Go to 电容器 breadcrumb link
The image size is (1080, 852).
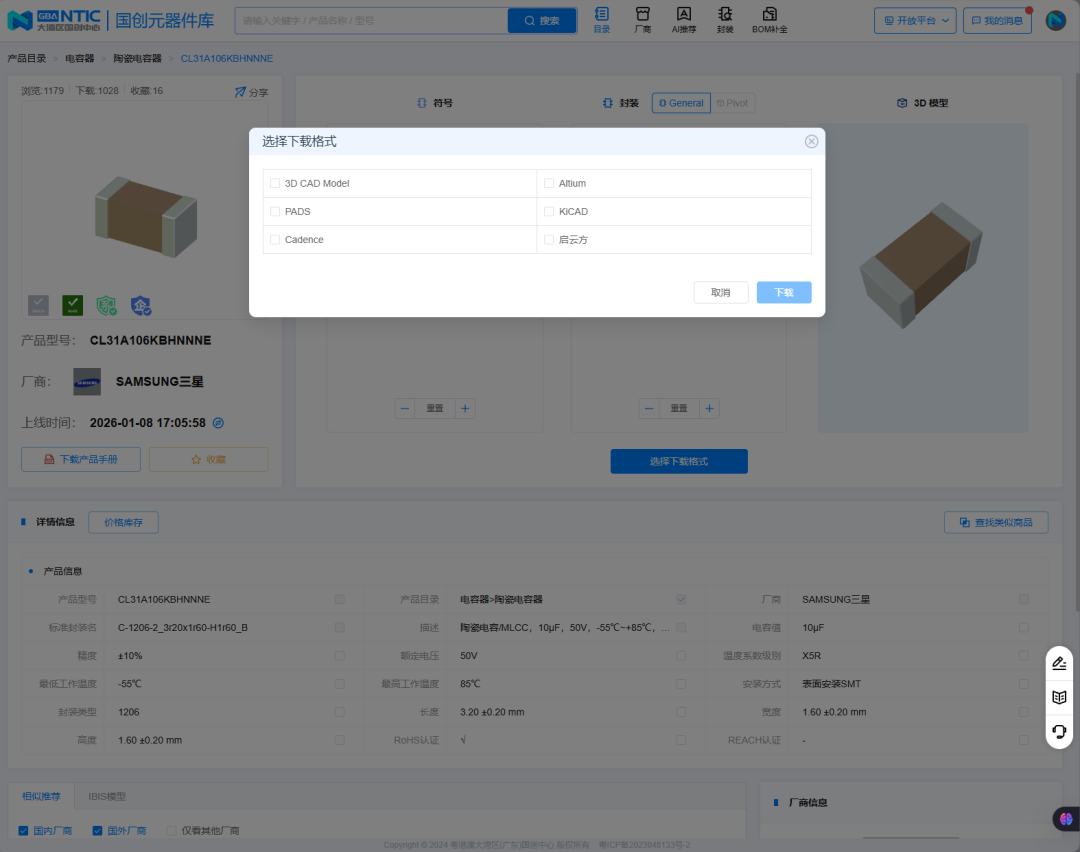[x=80, y=59]
